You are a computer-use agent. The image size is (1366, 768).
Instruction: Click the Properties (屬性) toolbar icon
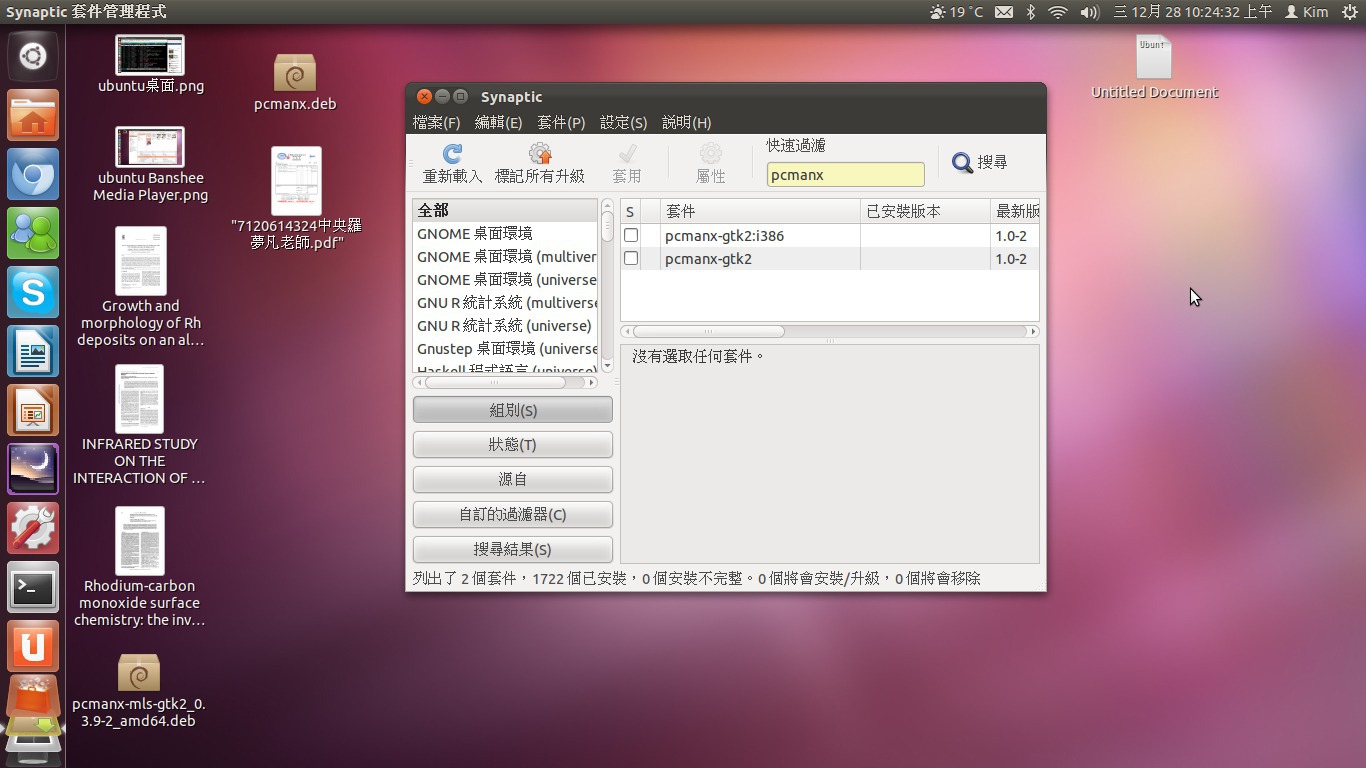711,154
